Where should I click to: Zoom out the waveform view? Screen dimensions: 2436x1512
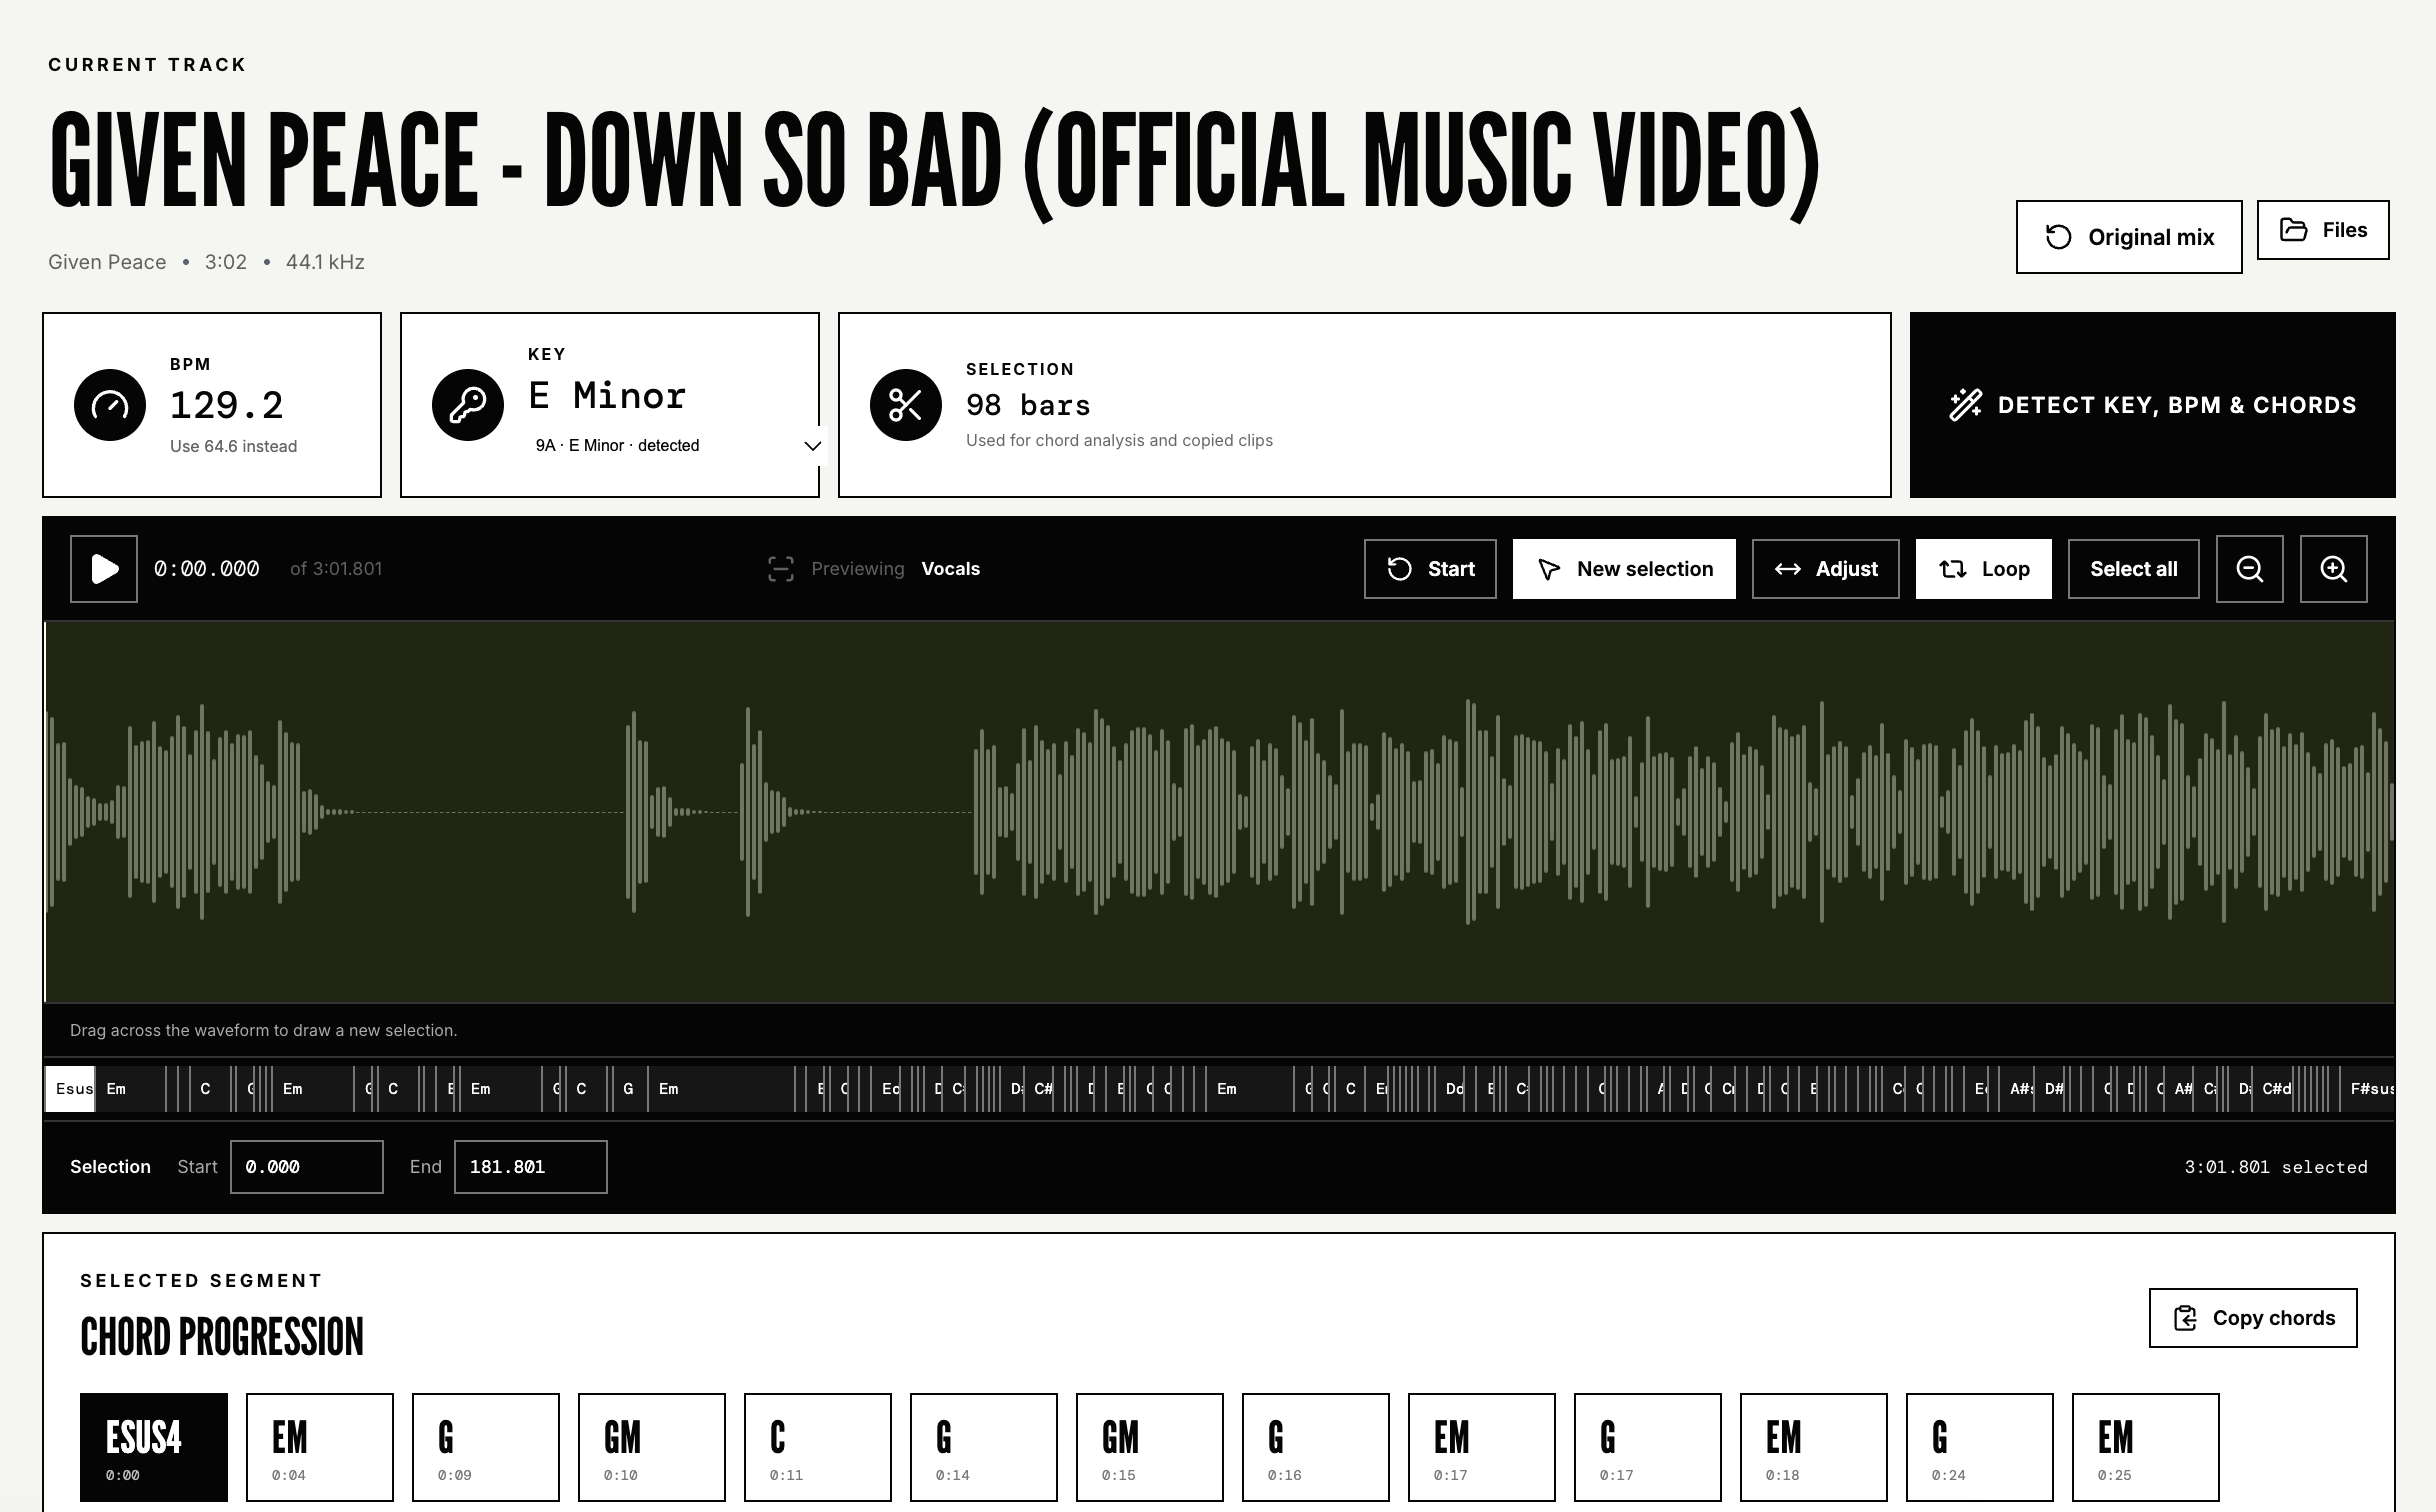tap(2250, 569)
